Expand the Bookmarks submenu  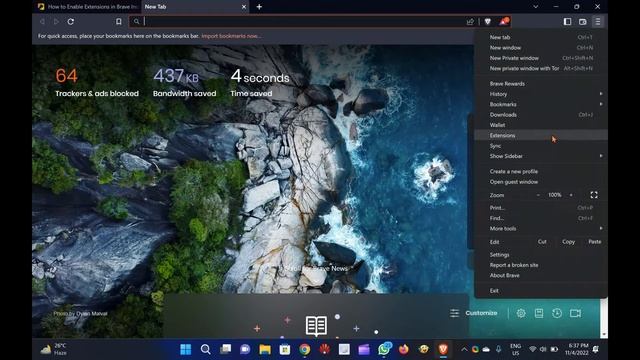[541, 104]
